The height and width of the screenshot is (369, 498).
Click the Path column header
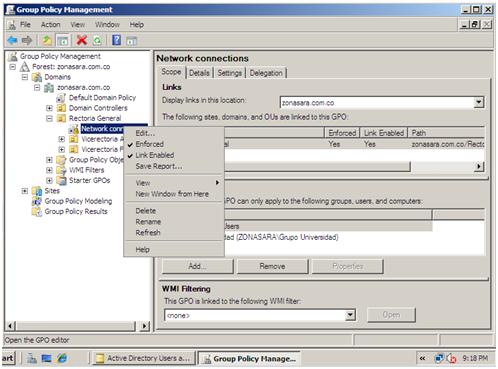447,133
